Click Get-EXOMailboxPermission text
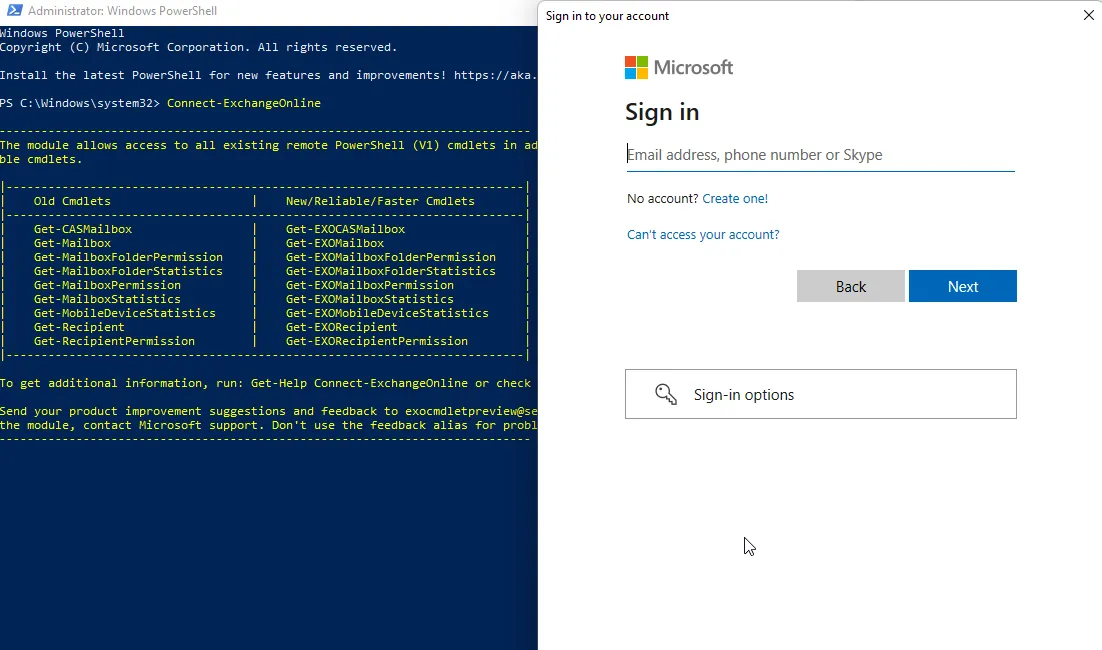The height and width of the screenshot is (650, 1102). point(370,285)
